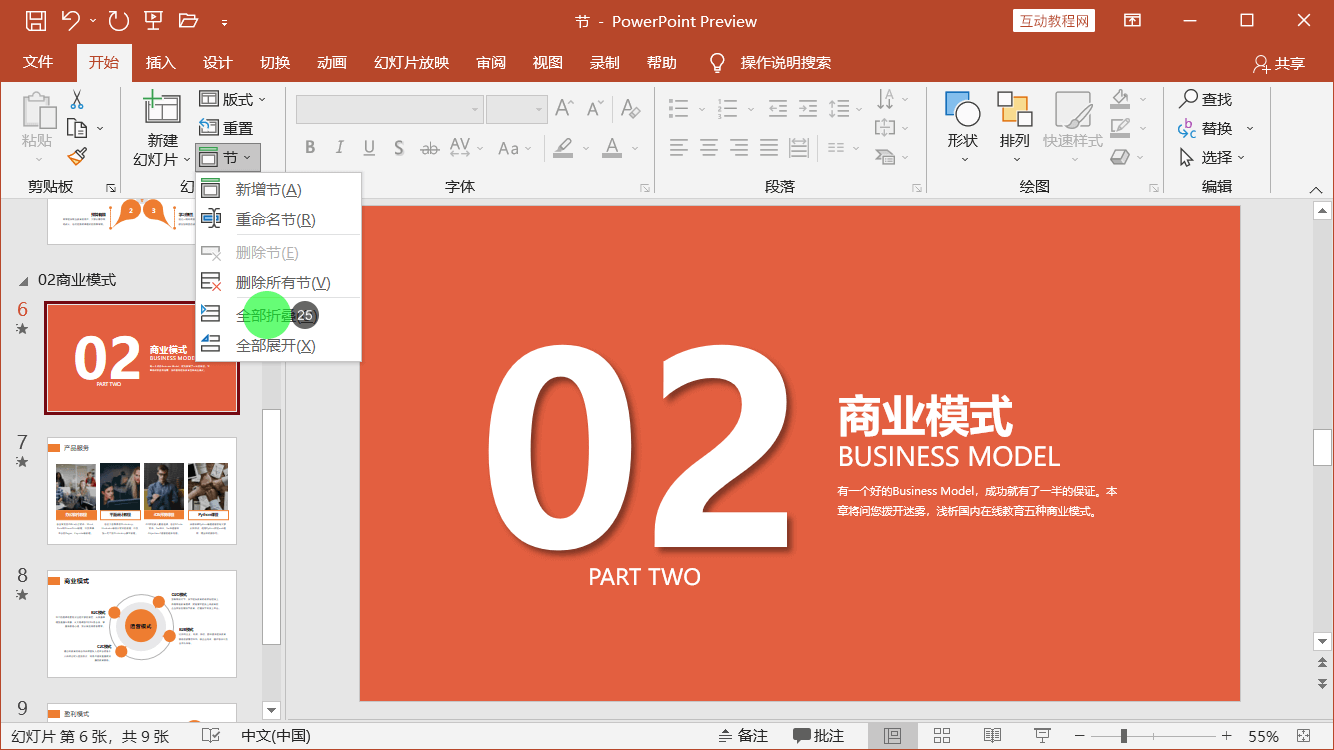Click the text highlight color icon

[x=563, y=148]
